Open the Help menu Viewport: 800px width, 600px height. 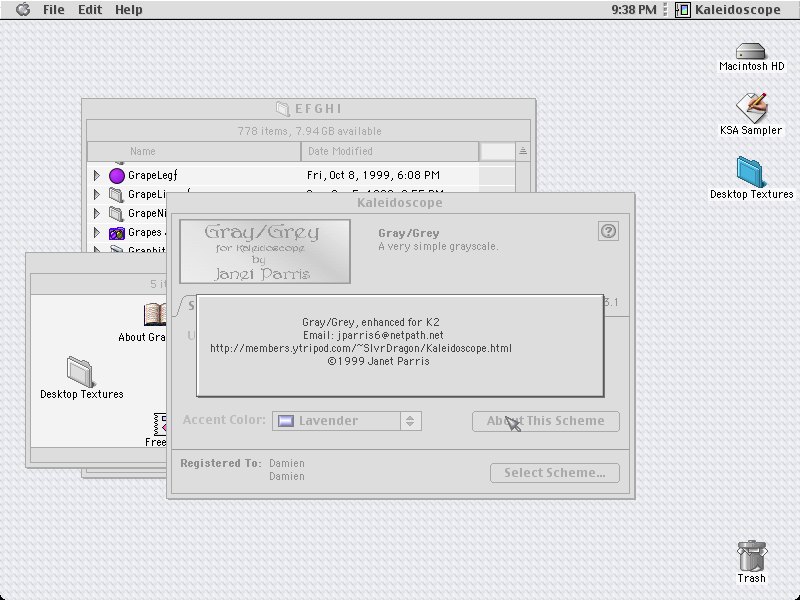pyautogui.click(x=129, y=10)
